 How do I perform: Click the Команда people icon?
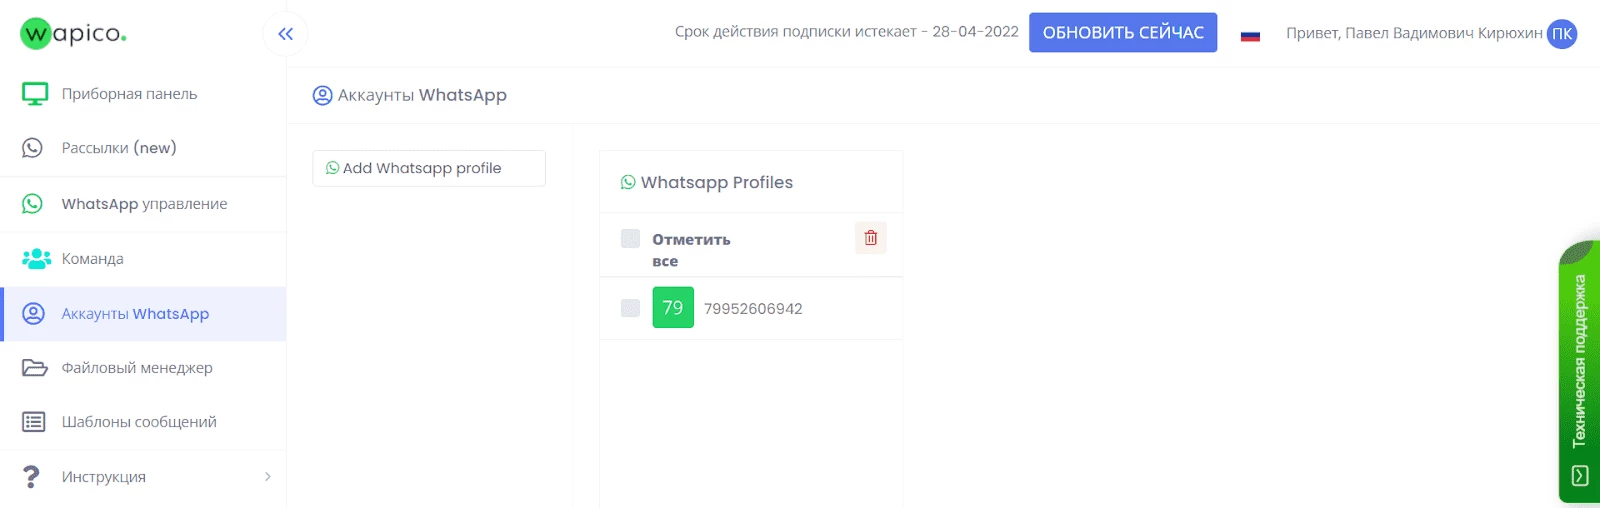tap(36, 259)
